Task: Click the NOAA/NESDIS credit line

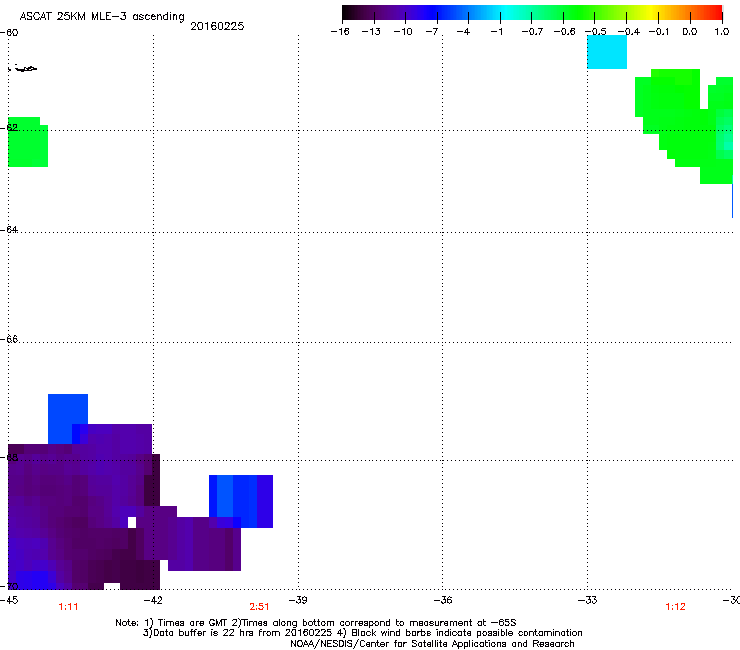Action: tap(432, 644)
